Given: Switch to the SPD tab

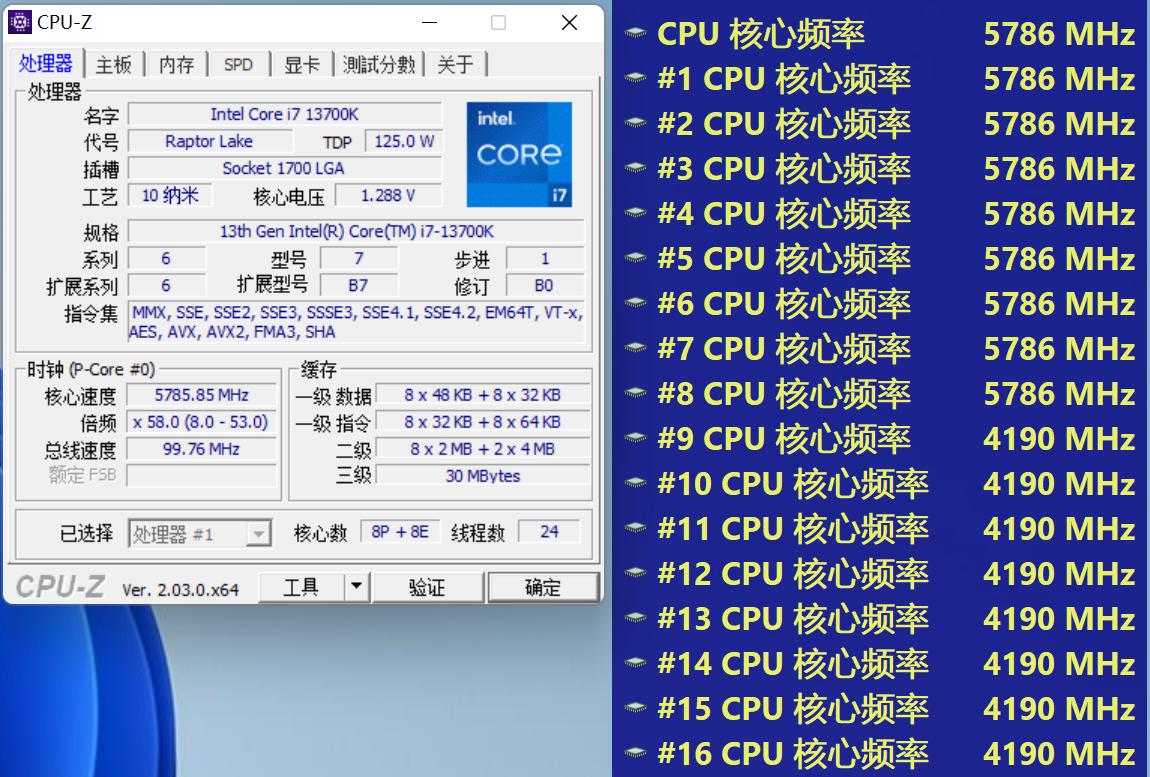Looking at the screenshot, I should point(238,64).
